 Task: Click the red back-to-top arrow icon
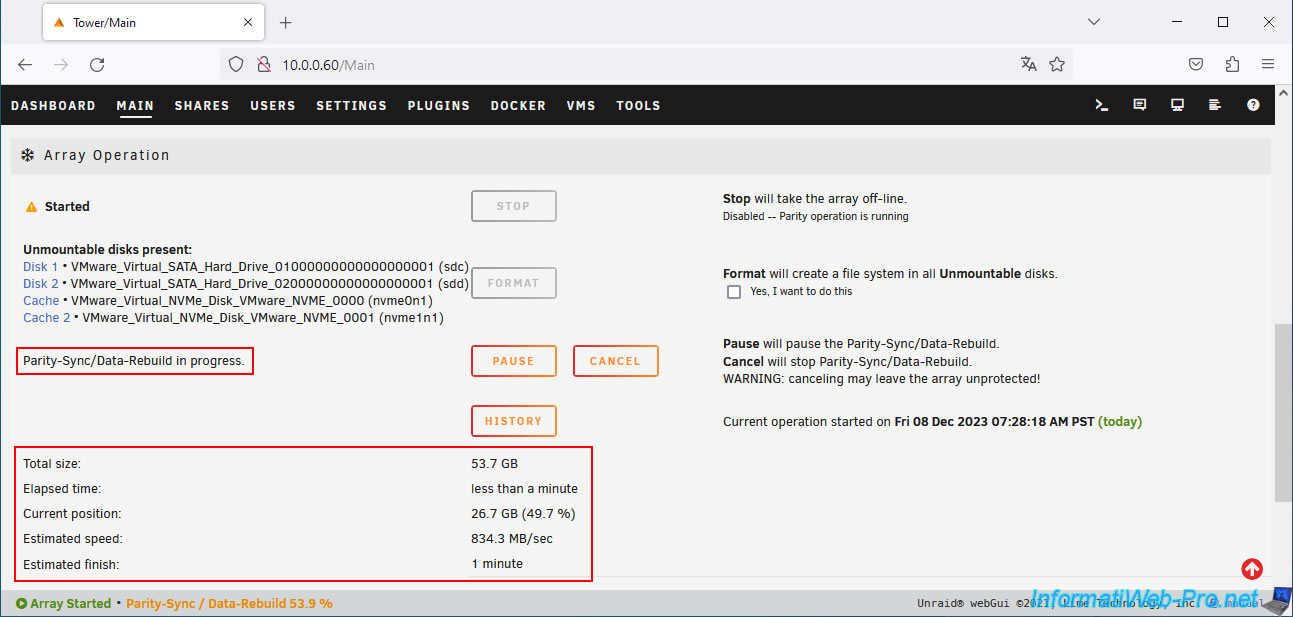coord(1252,569)
